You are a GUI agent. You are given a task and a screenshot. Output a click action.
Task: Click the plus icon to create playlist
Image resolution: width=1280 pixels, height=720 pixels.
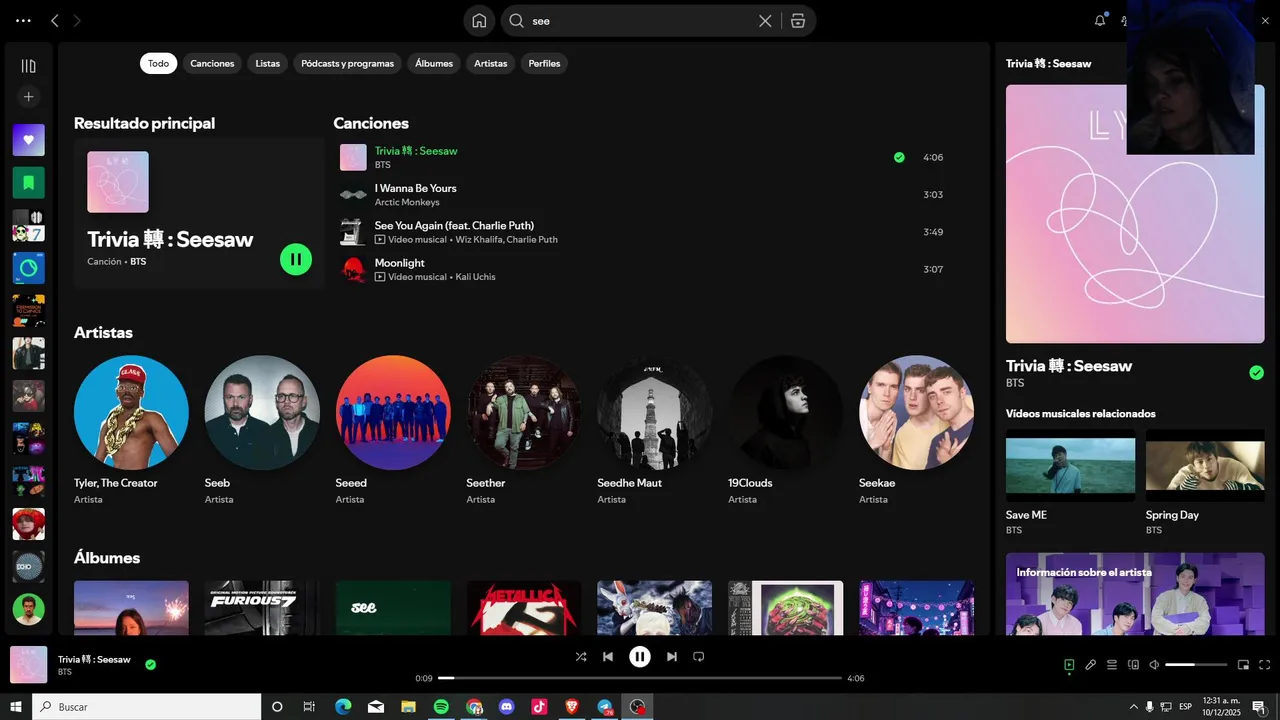pos(28,97)
